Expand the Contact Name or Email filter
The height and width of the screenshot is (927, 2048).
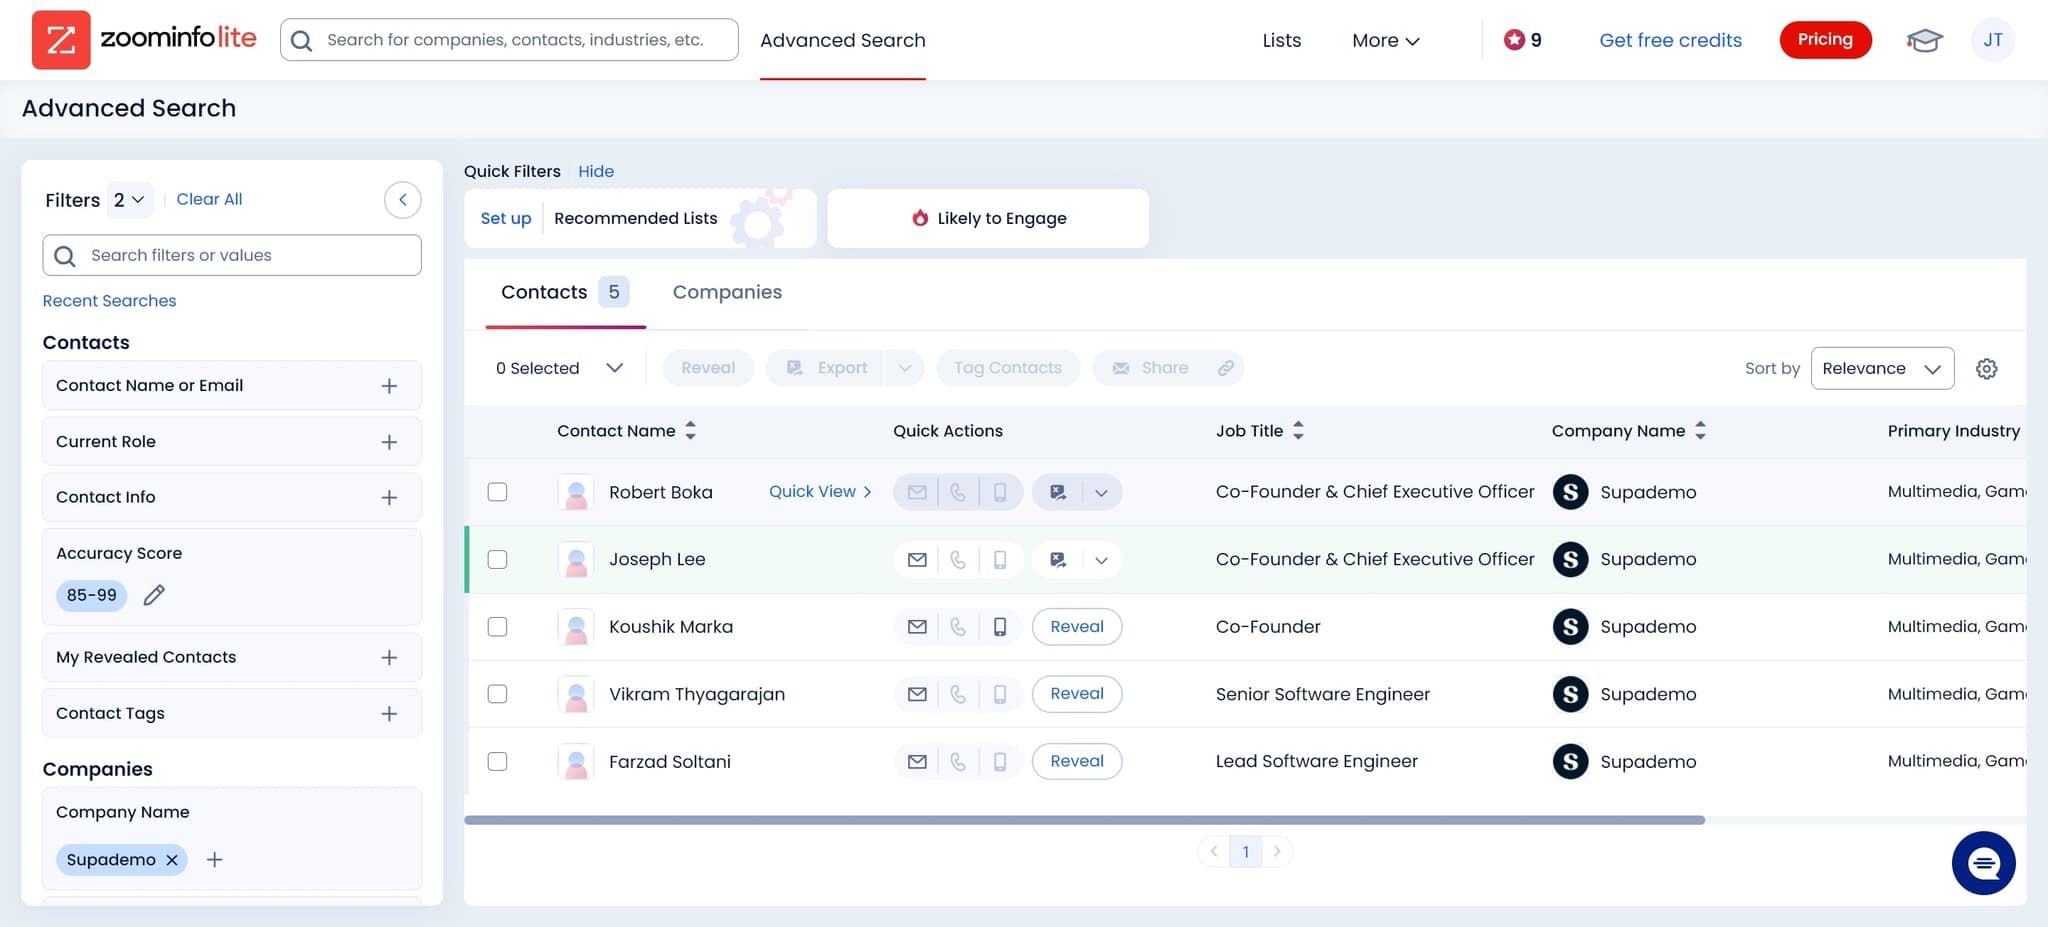pyautogui.click(x=389, y=386)
